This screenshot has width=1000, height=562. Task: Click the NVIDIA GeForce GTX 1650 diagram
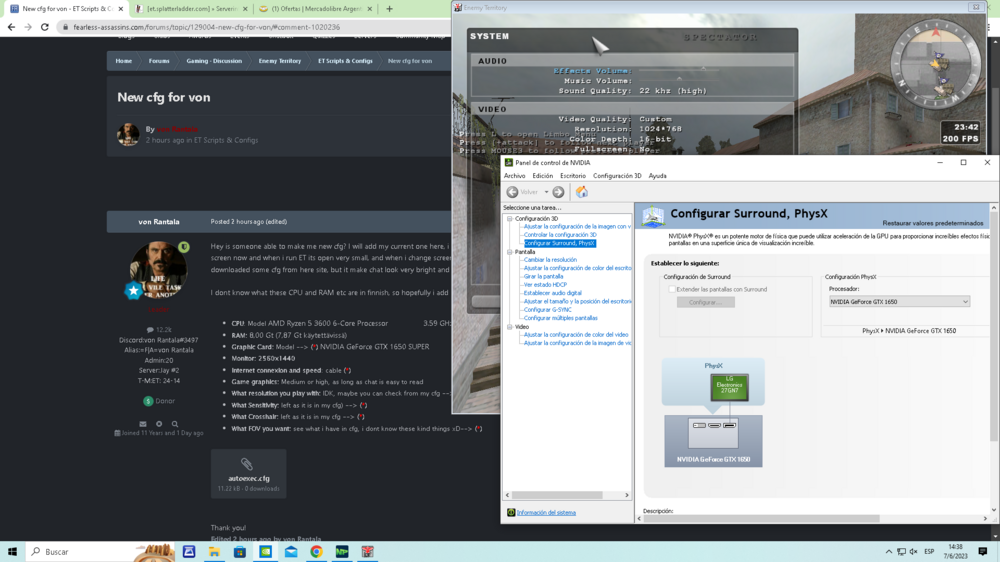(713, 441)
